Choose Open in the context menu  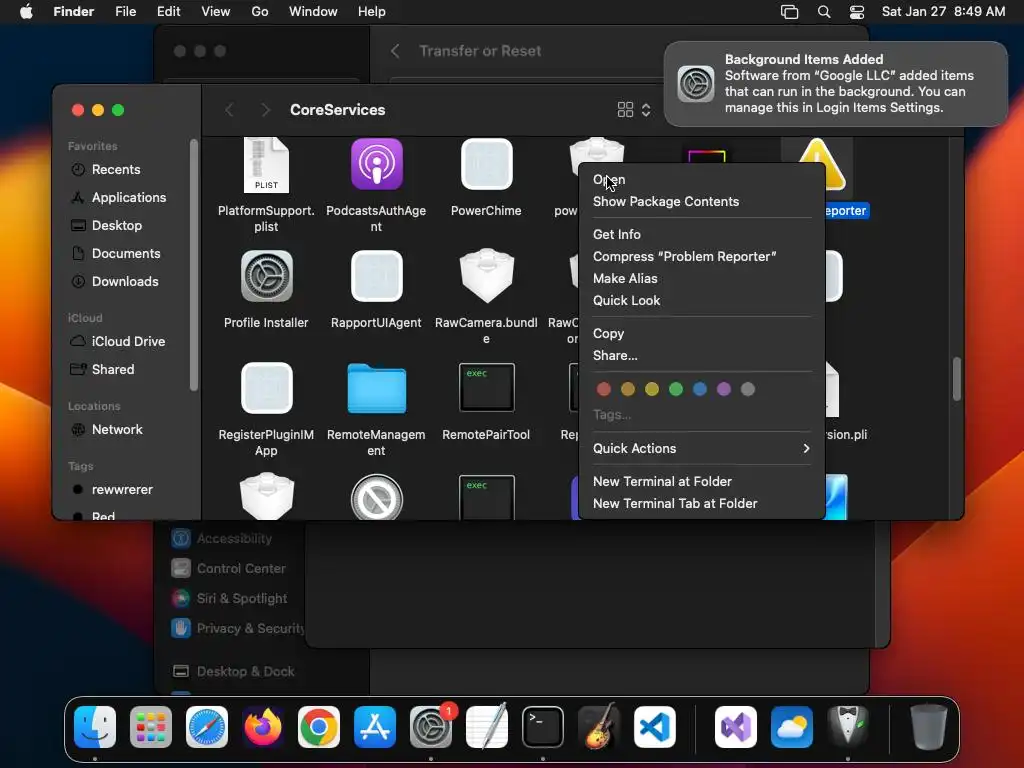(x=701, y=180)
